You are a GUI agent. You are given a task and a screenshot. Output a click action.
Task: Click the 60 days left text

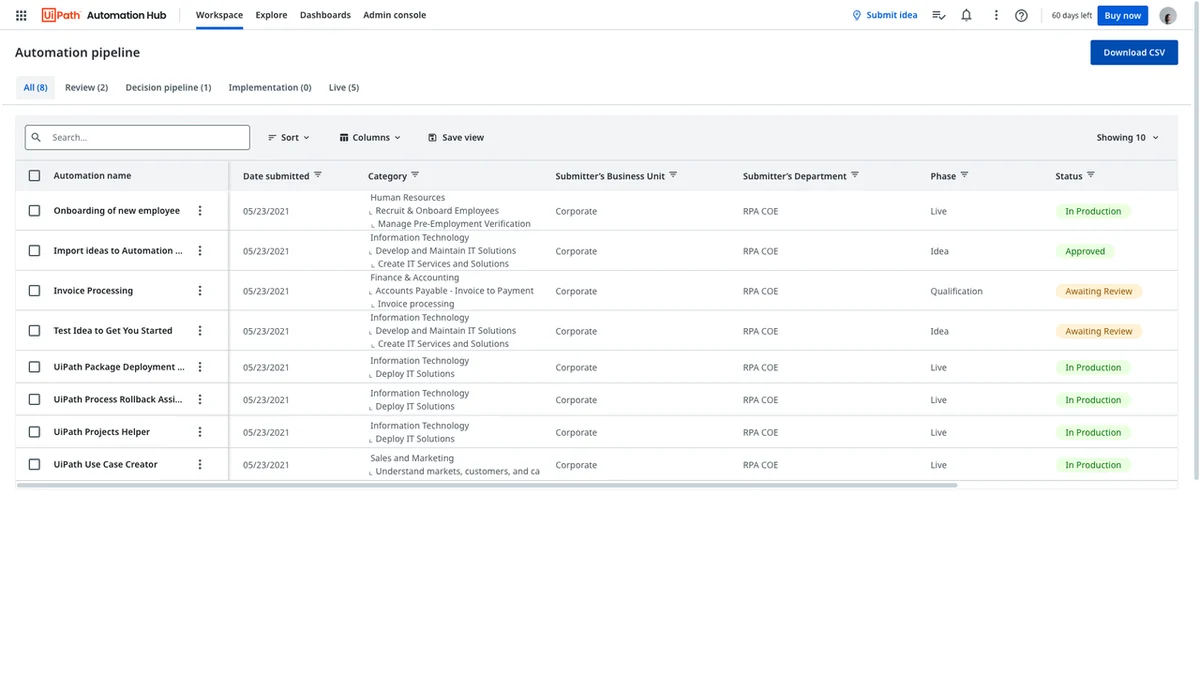(x=1072, y=15)
